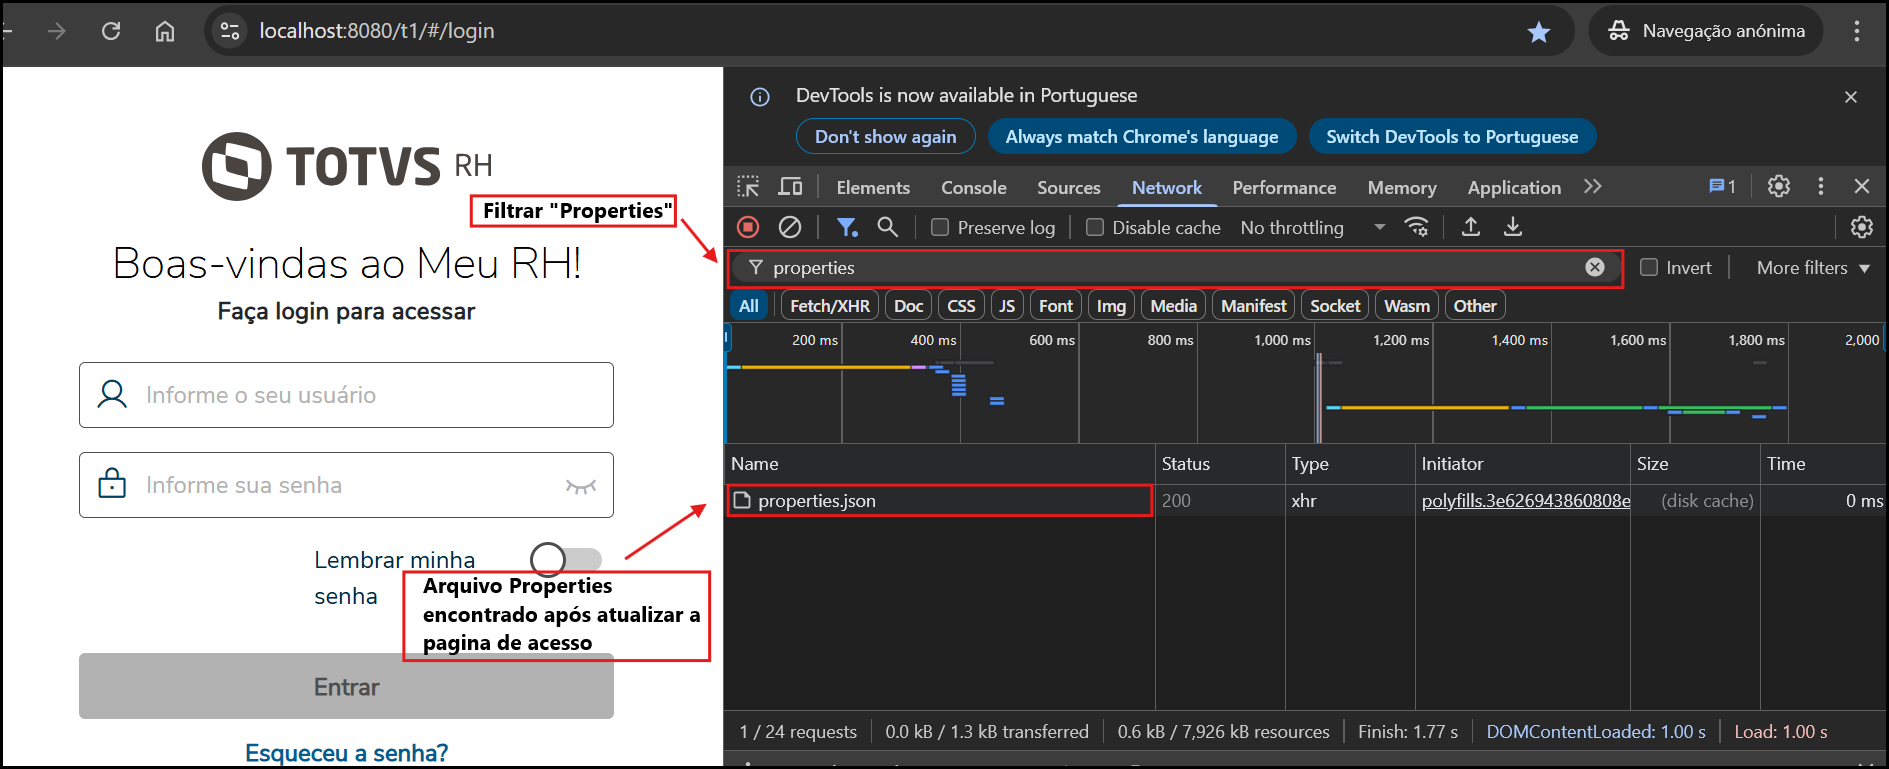Click Switch DevTools to Portuguese button
Viewport: 1889px width, 769px height.
point(1451,137)
